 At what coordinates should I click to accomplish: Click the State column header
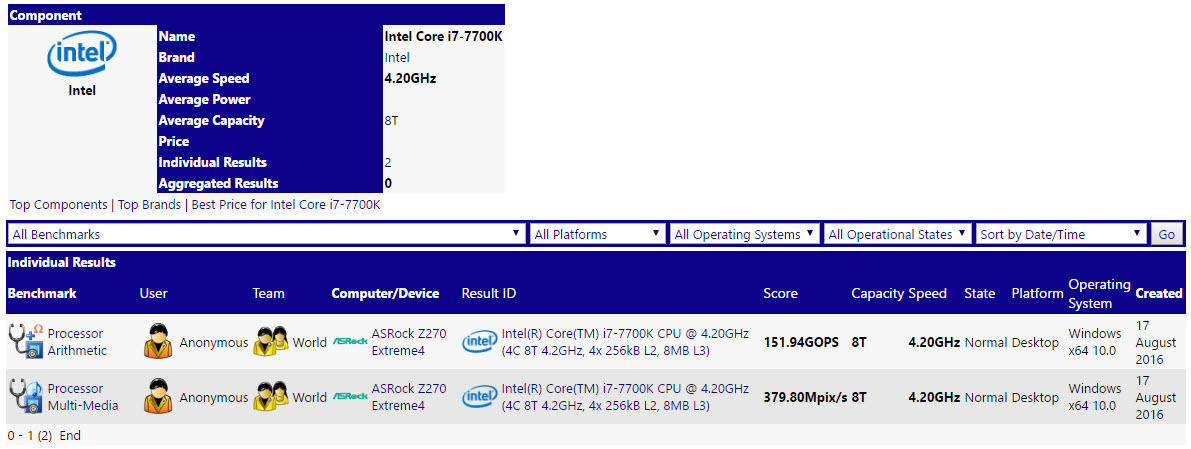tap(980, 293)
